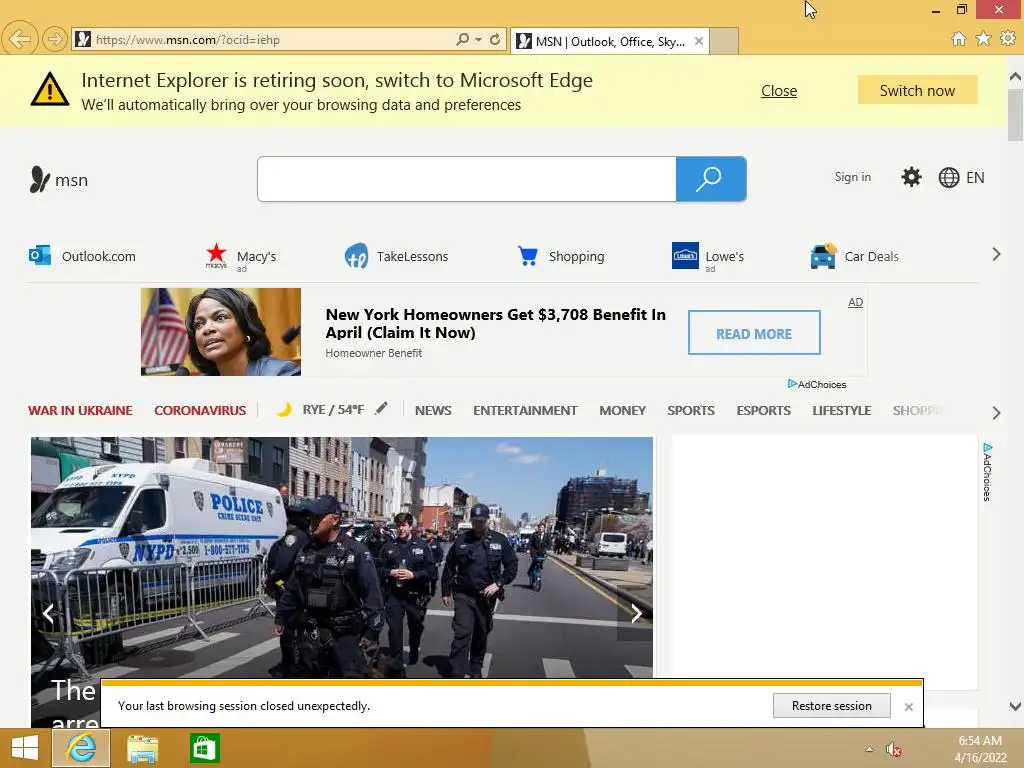Open the Outlook.com shortcut icon
The width and height of the screenshot is (1024, 768).
pyautogui.click(x=40, y=255)
